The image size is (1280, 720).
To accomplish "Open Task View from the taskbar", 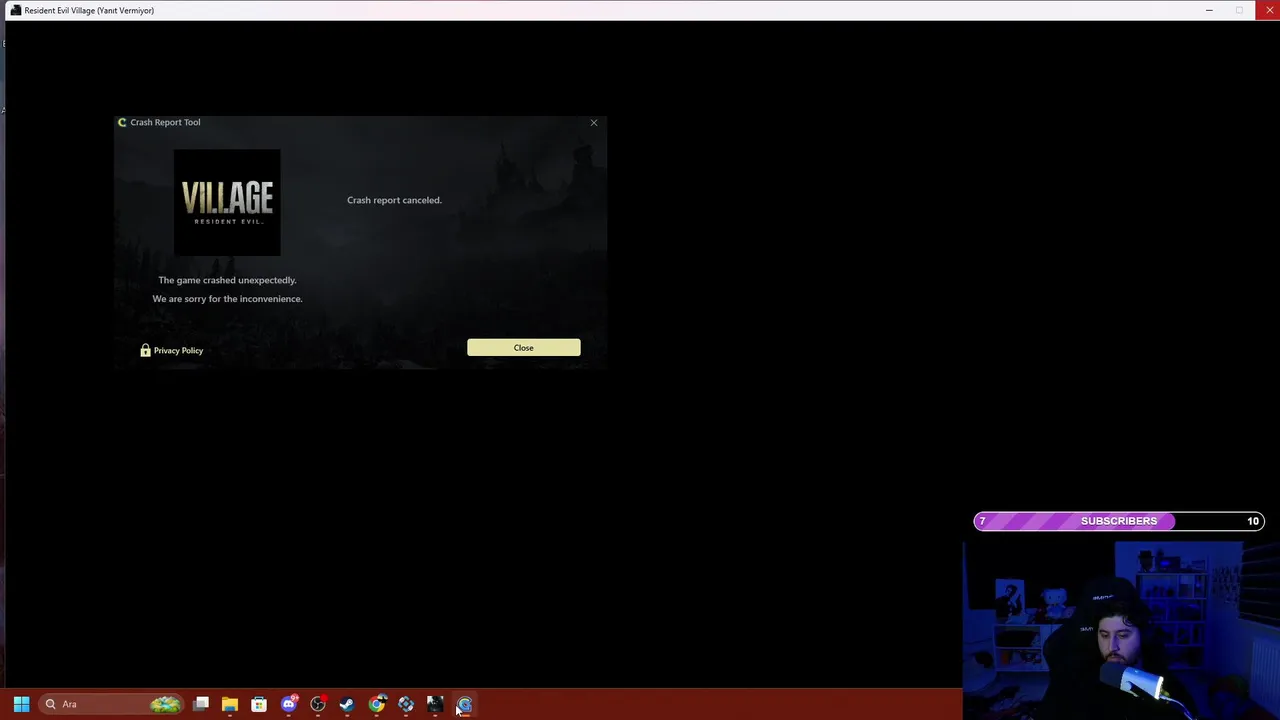I will [x=201, y=704].
